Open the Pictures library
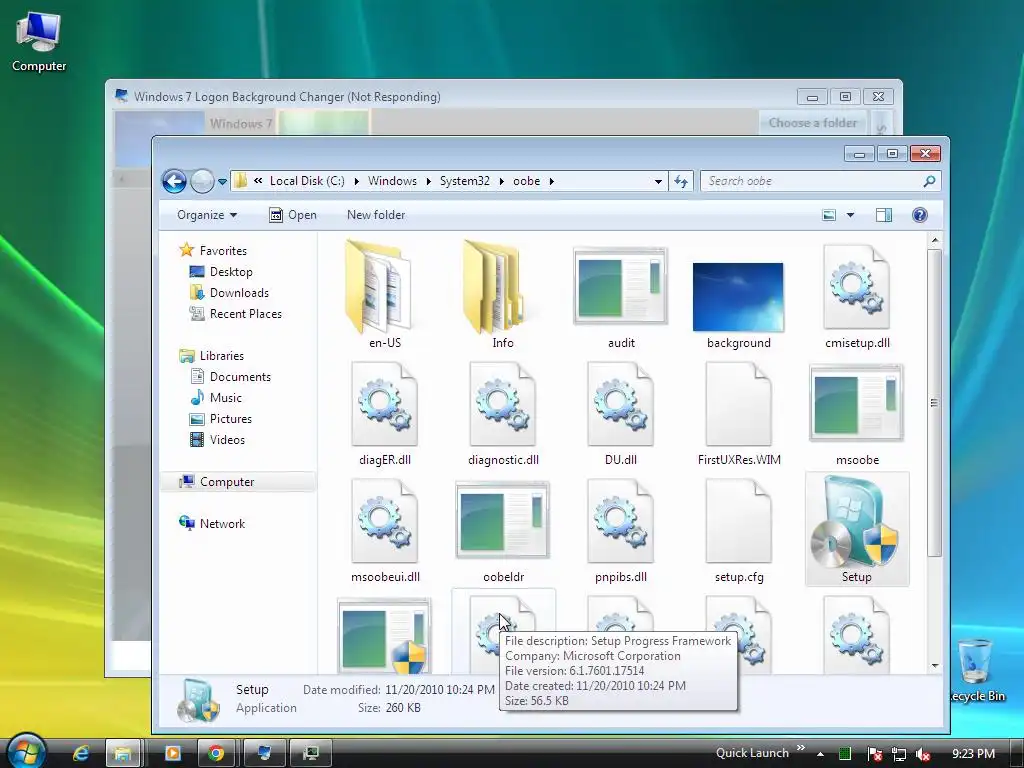 221,419
